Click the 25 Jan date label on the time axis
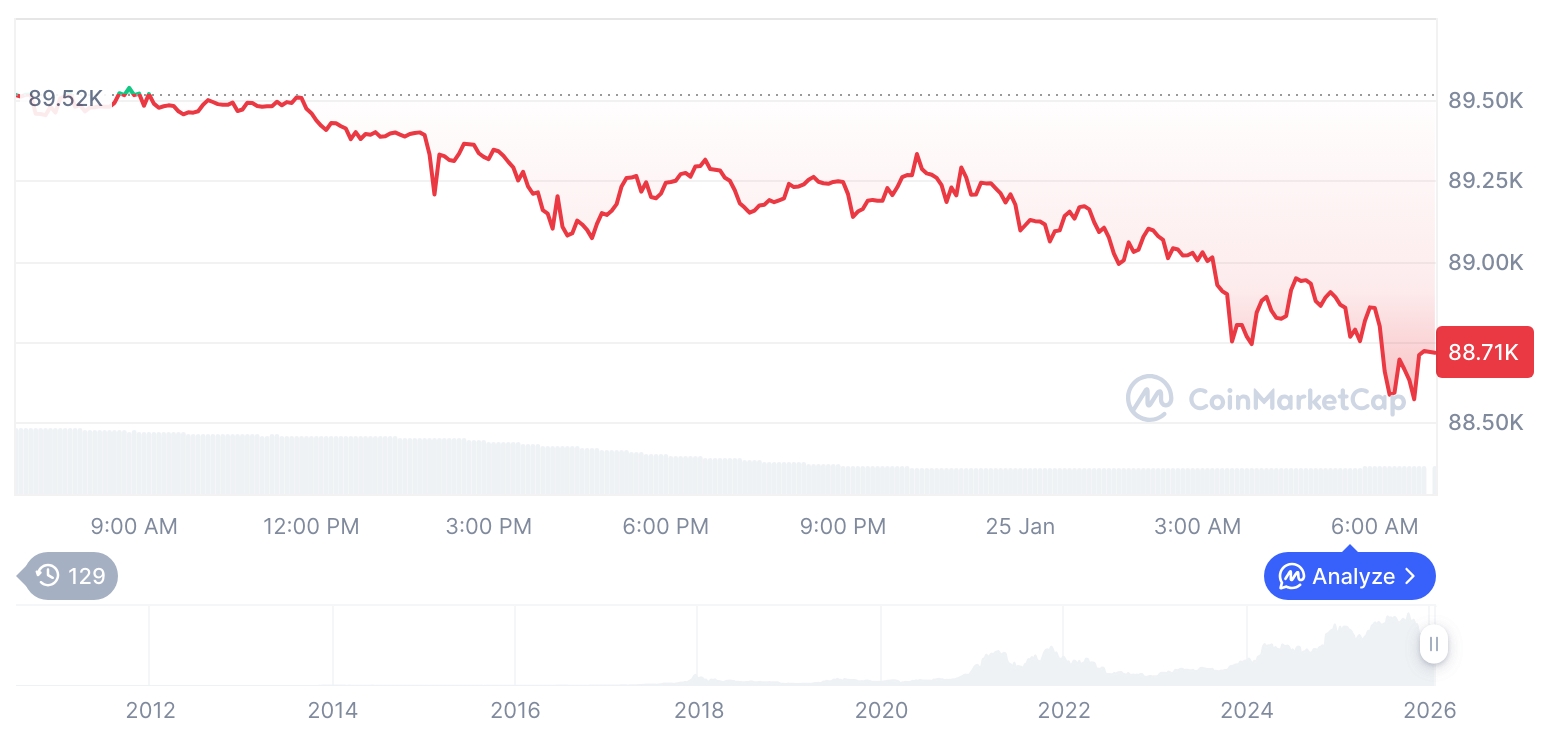Image resolution: width=1566 pixels, height=732 pixels. (x=1020, y=526)
